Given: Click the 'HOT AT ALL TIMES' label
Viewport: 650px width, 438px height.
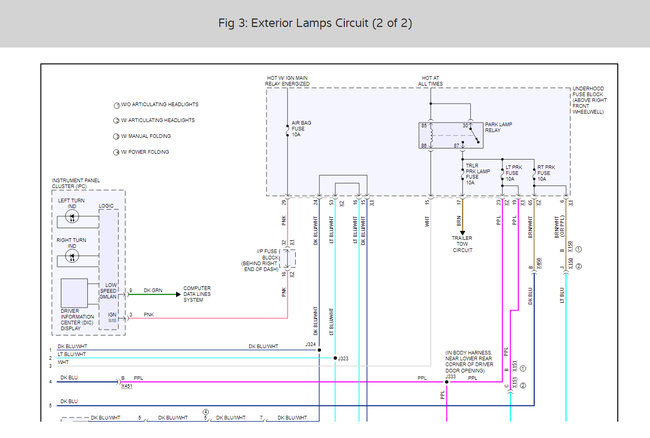Looking at the screenshot, I should coord(430,81).
